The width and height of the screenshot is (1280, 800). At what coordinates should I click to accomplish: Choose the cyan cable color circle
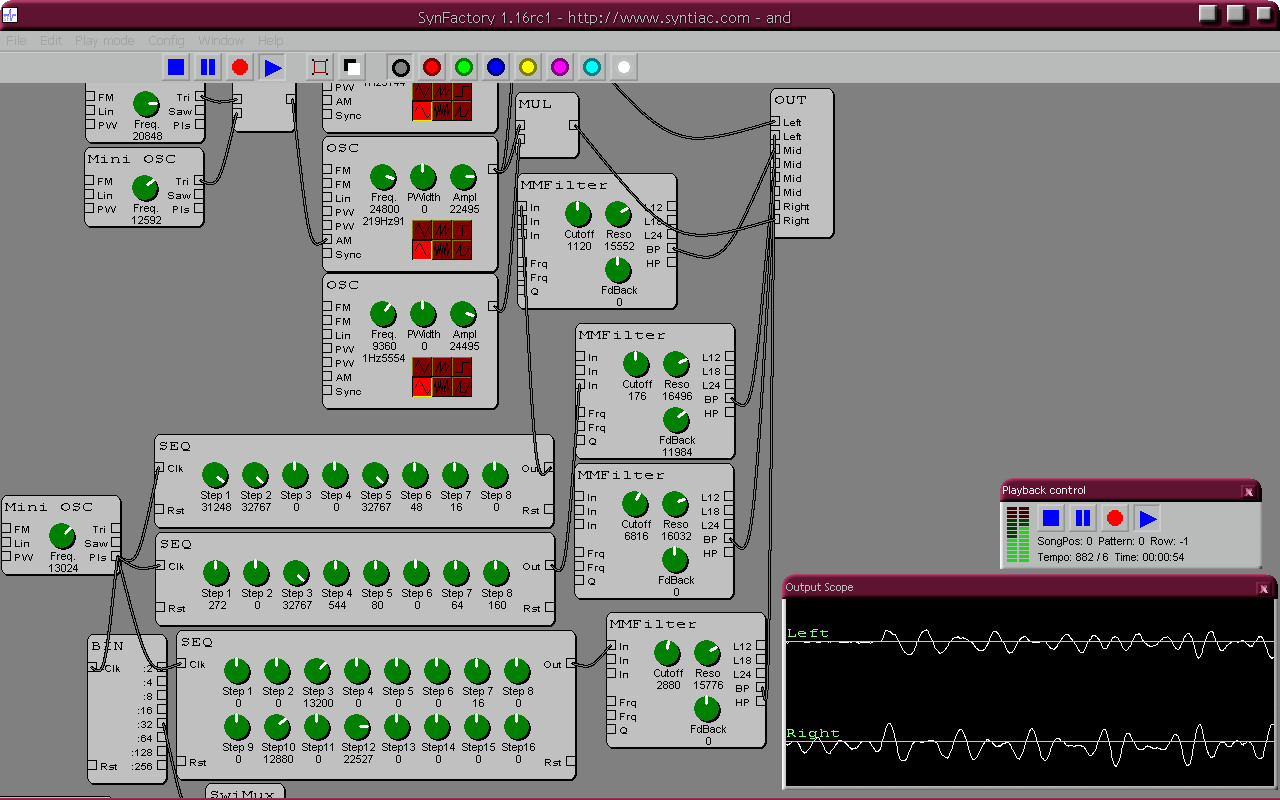(592, 68)
